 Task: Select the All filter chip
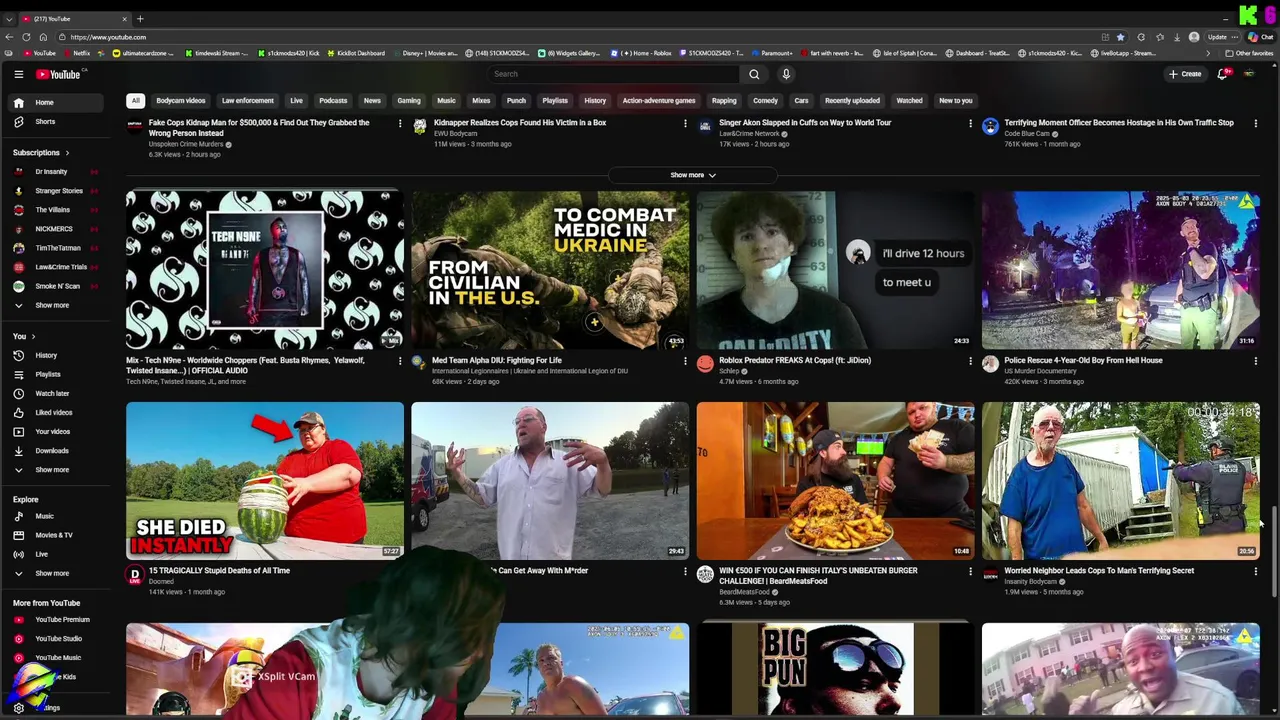click(135, 100)
